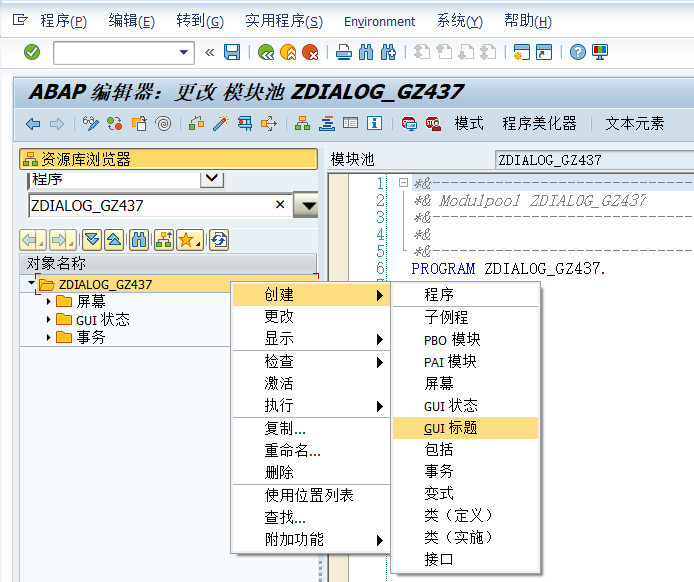Viewport: 694px width, 582px height.
Task: Click the Find Next binoculars icon
Action: 388,52
